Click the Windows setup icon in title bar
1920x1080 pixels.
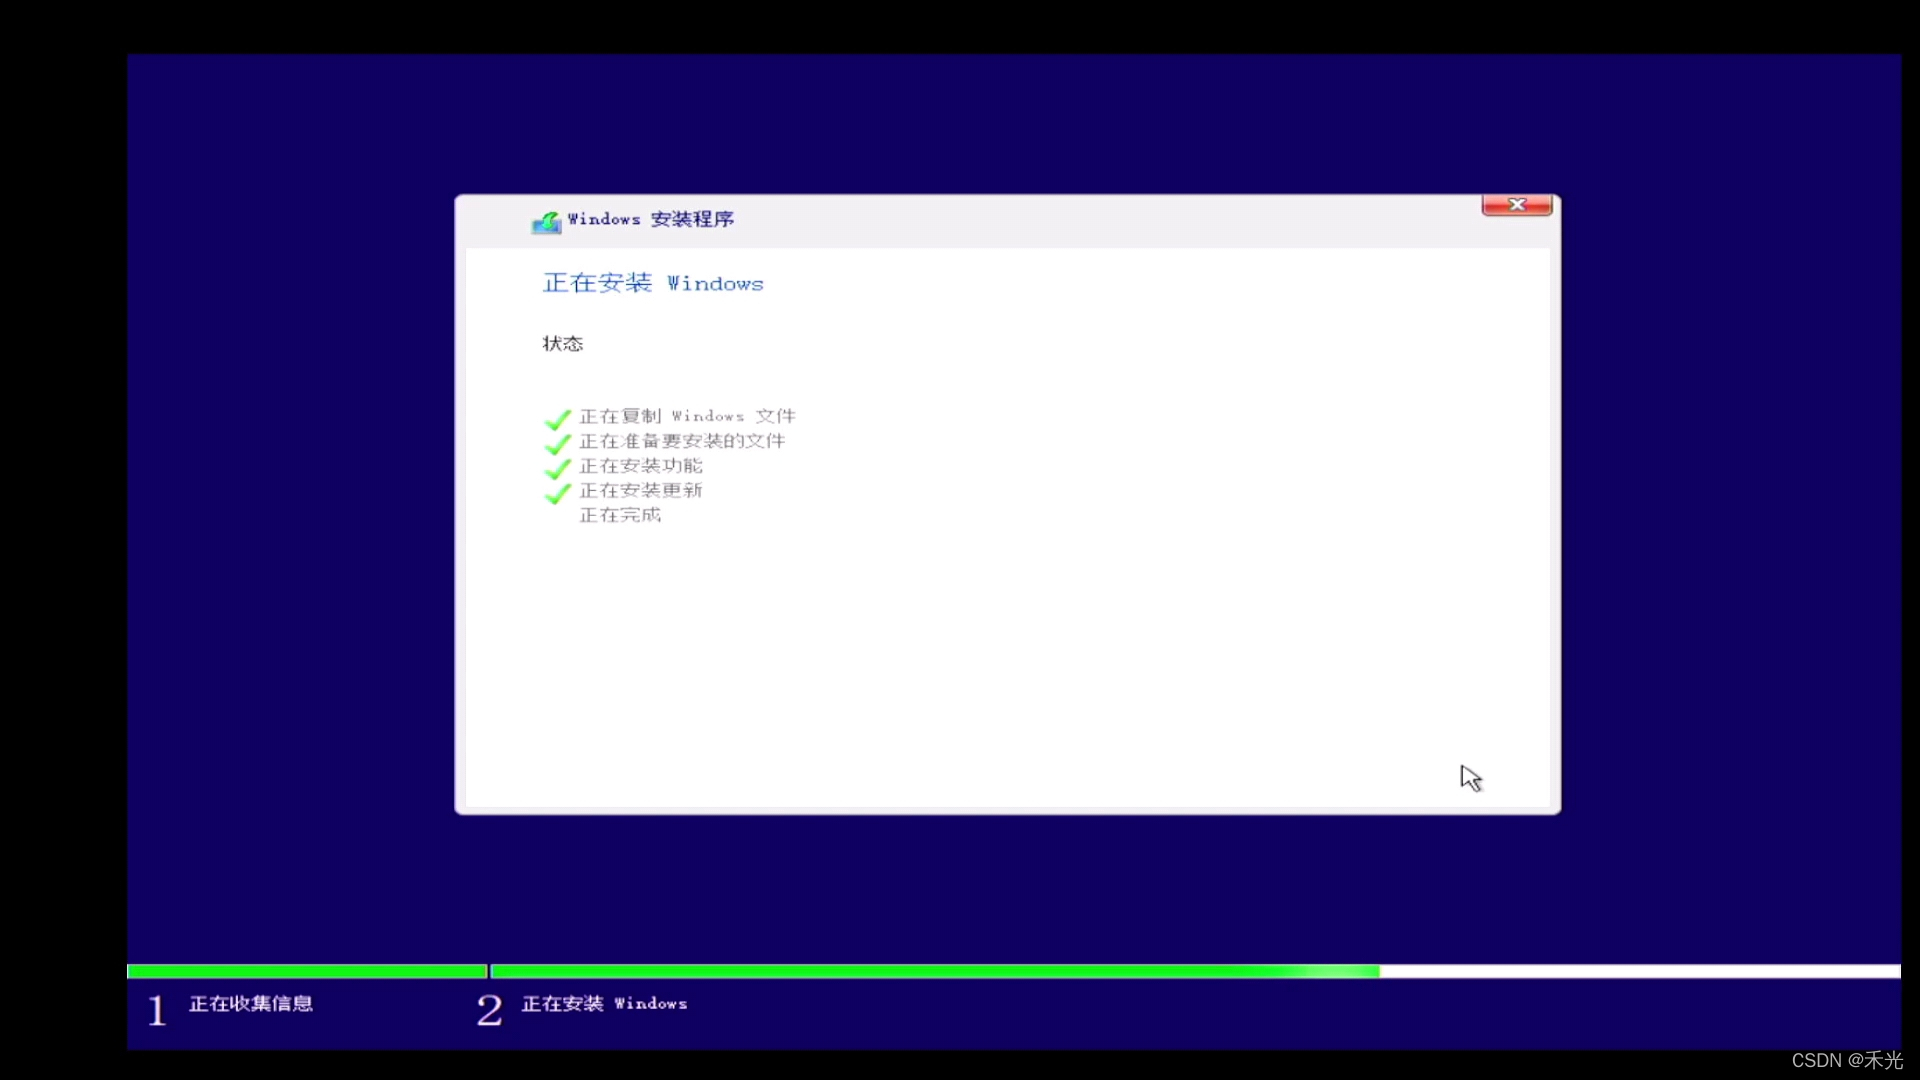(x=546, y=221)
